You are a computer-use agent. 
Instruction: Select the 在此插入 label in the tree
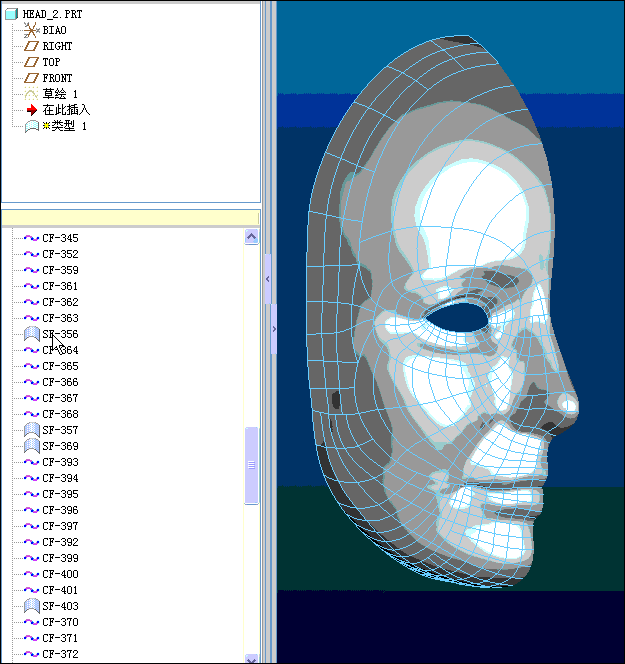tap(66, 110)
